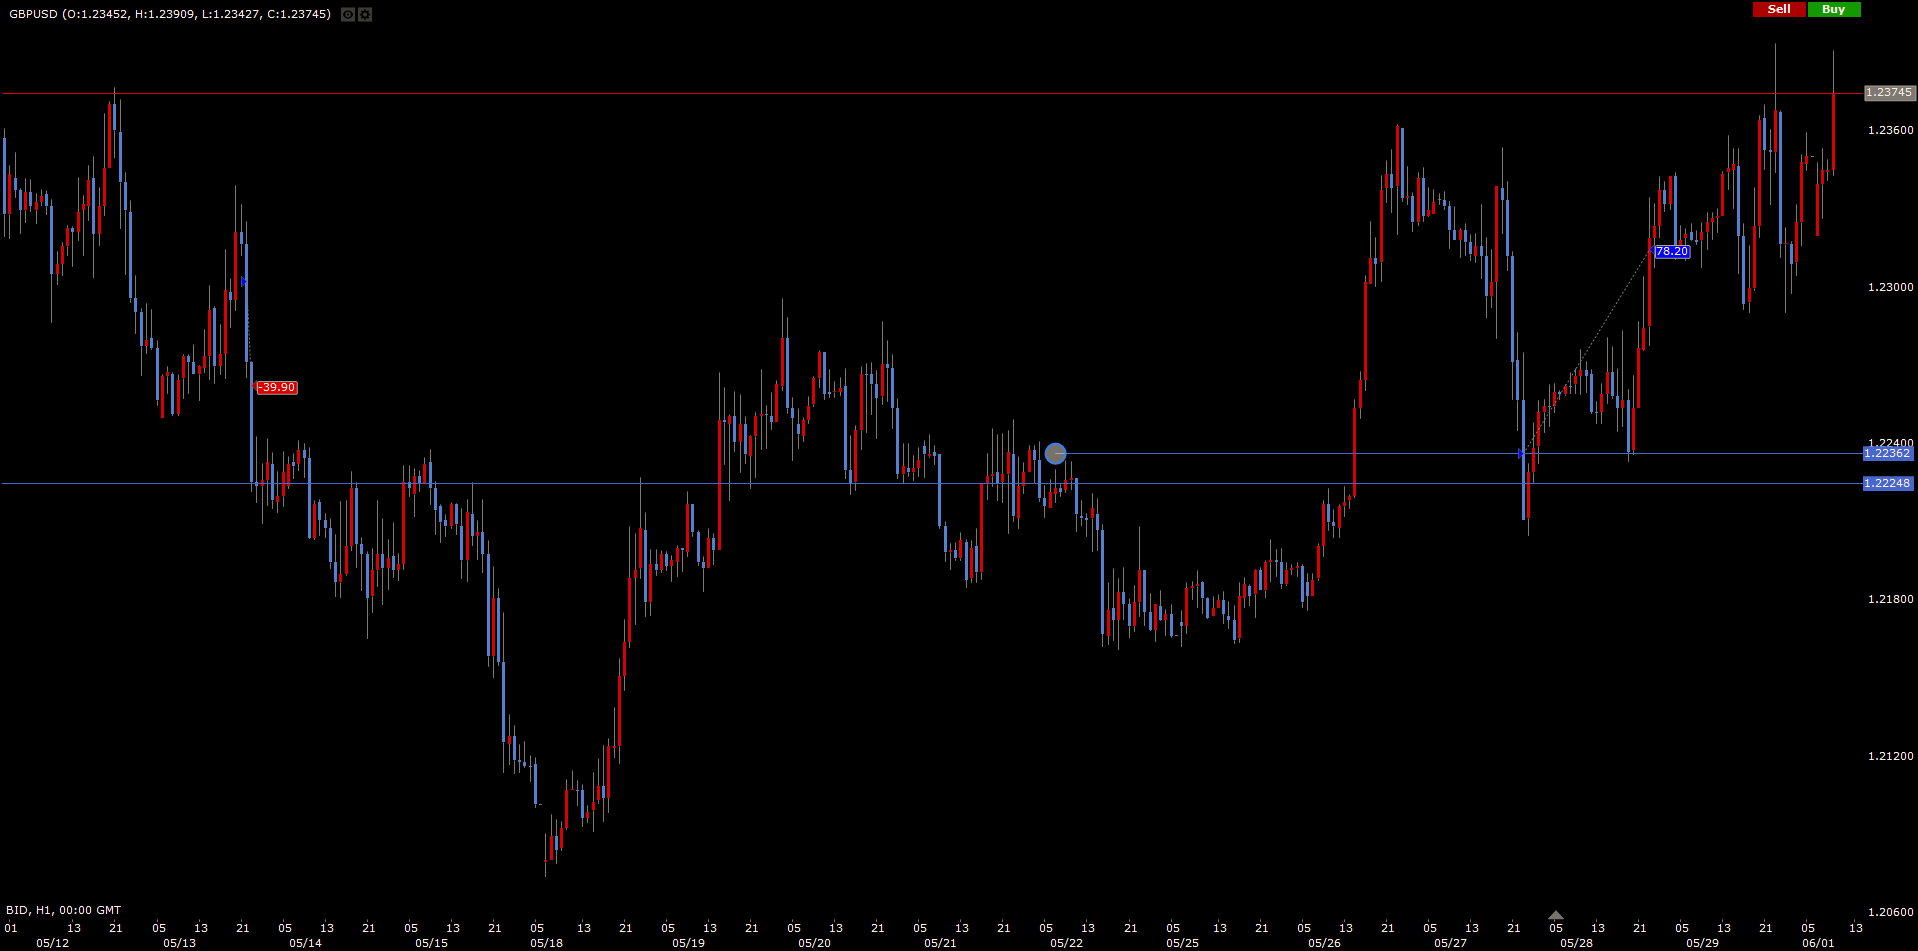Click the red Sell button
Viewport: 1918px width, 951px height.
tap(1779, 9)
